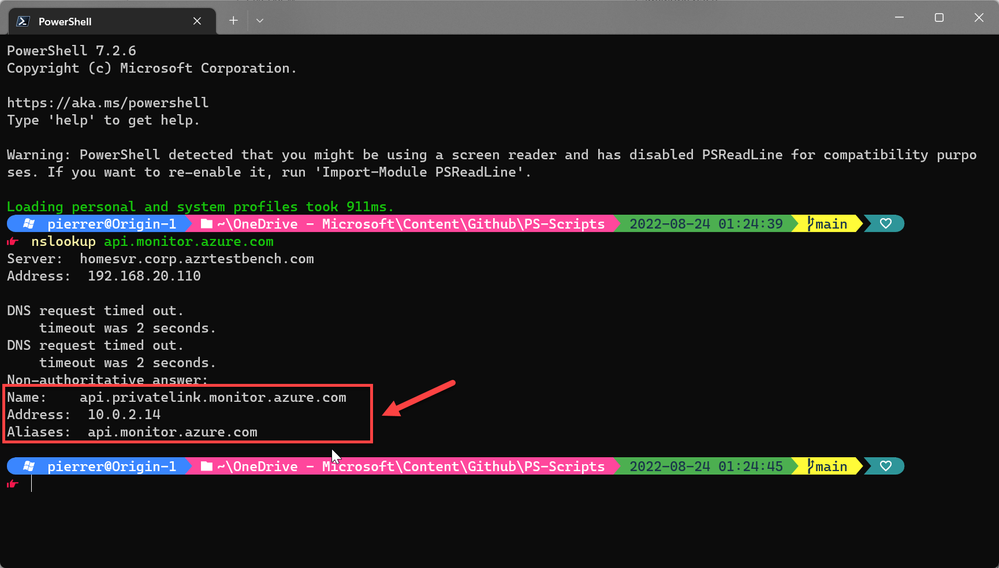Screen dimensions: 999x568
Task: Click the folder icon in the last prompt path
Action: [206, 466]
